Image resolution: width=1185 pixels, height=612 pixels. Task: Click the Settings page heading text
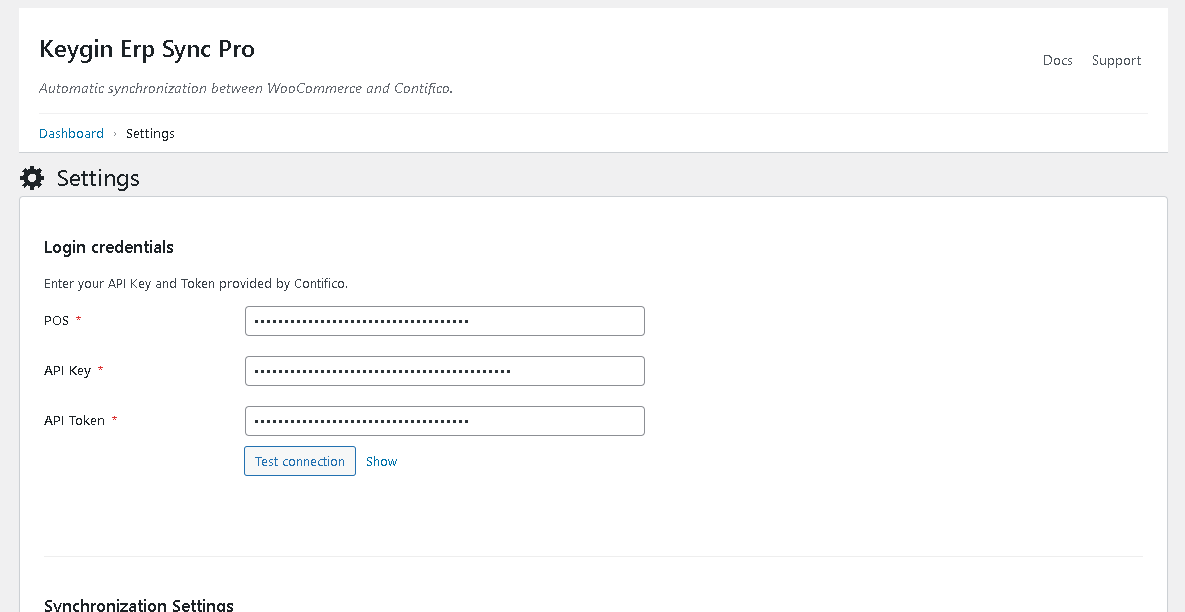pyautogui.click(x=98, y=179)
